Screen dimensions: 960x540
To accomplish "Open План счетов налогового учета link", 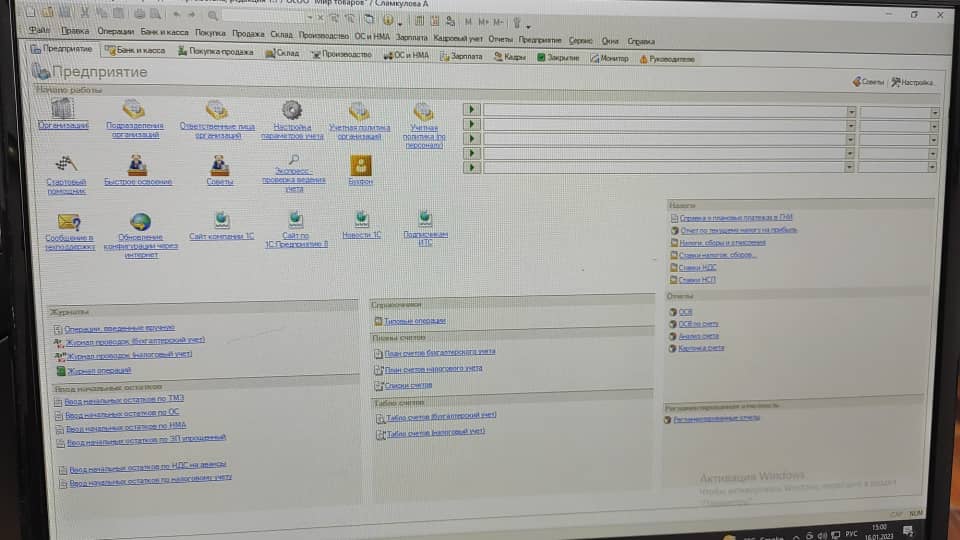I will (x=433, y=369).
